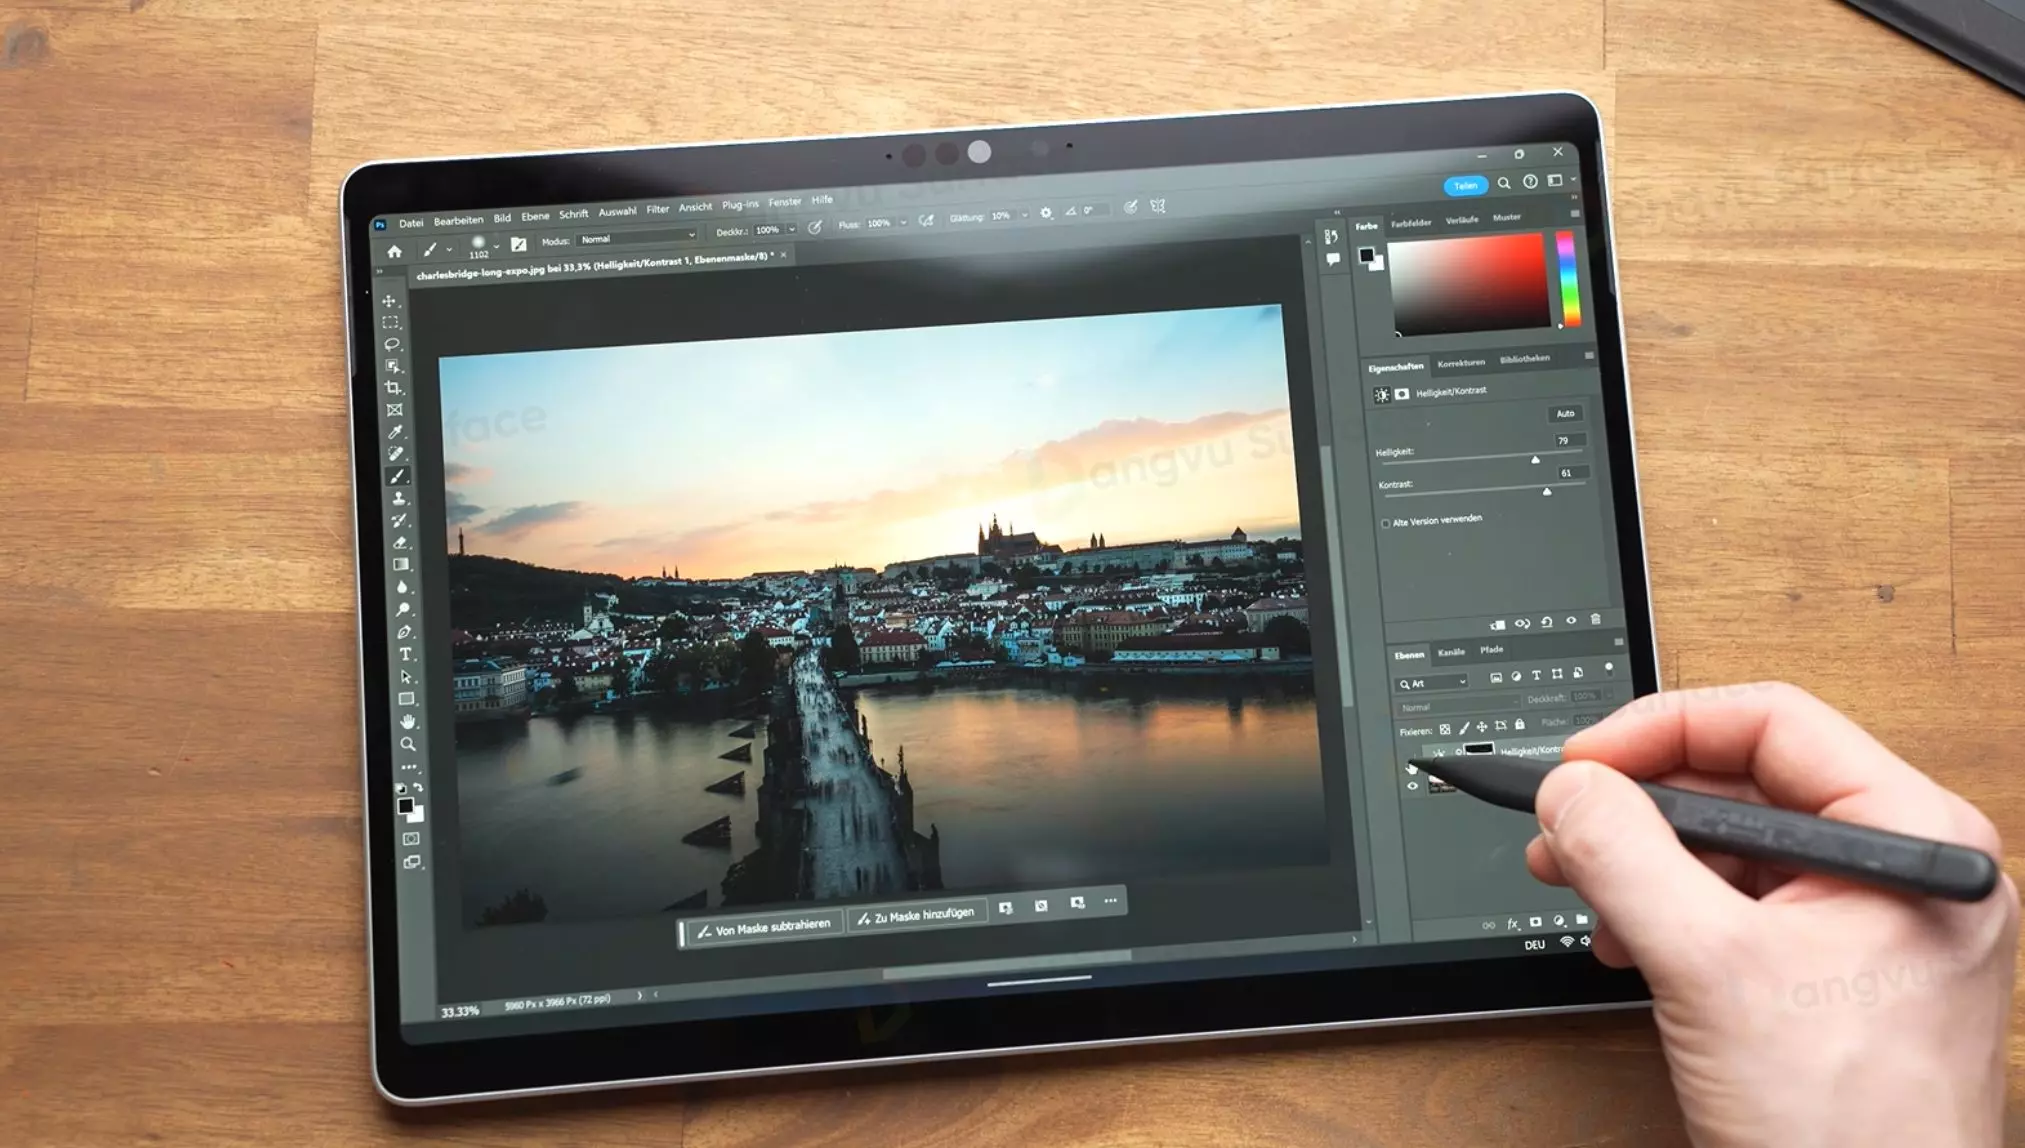This screenshot has height=1148, width=2025.
Task: Toggle clip-to-layer icon in Properties
Action: click(x=1497, y=624)
